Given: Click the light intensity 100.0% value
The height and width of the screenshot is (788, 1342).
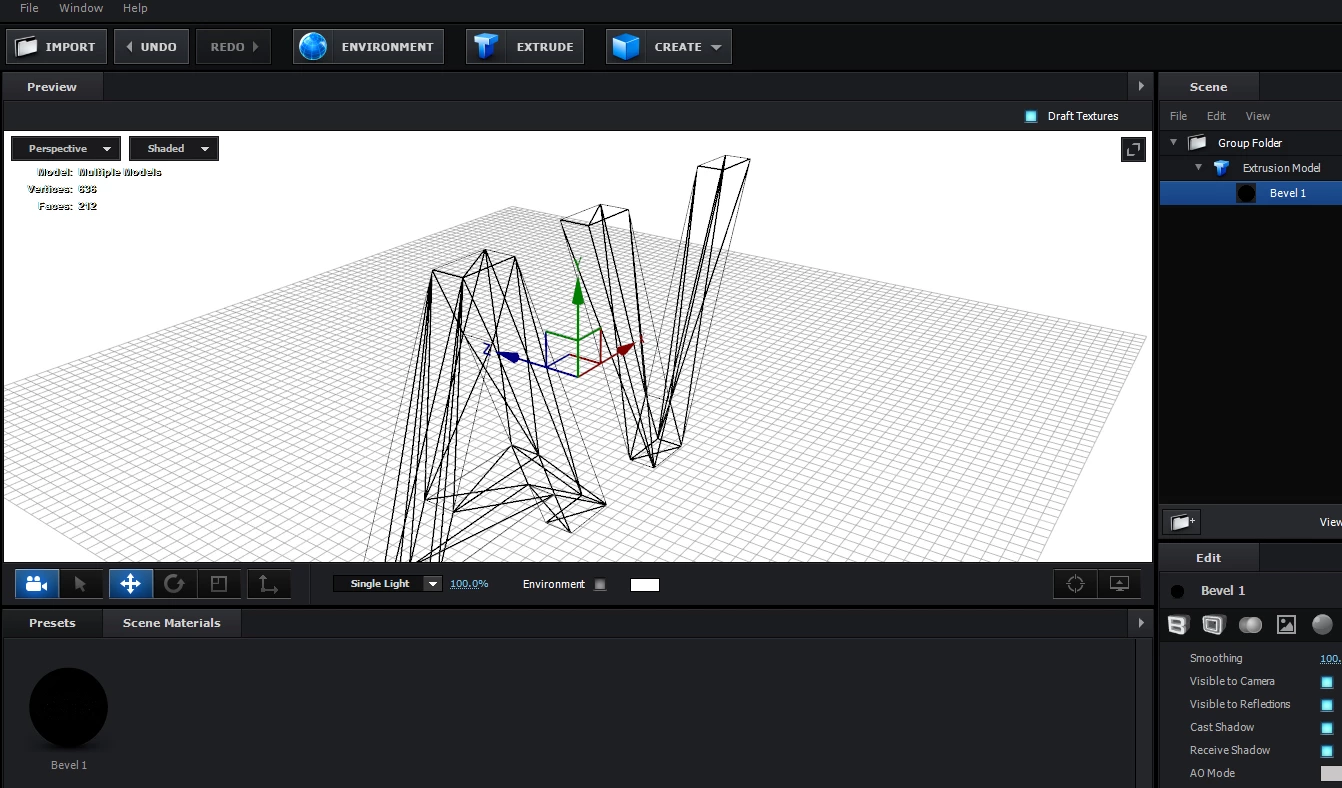Looking at the screenshot, I should pos(469,584).
